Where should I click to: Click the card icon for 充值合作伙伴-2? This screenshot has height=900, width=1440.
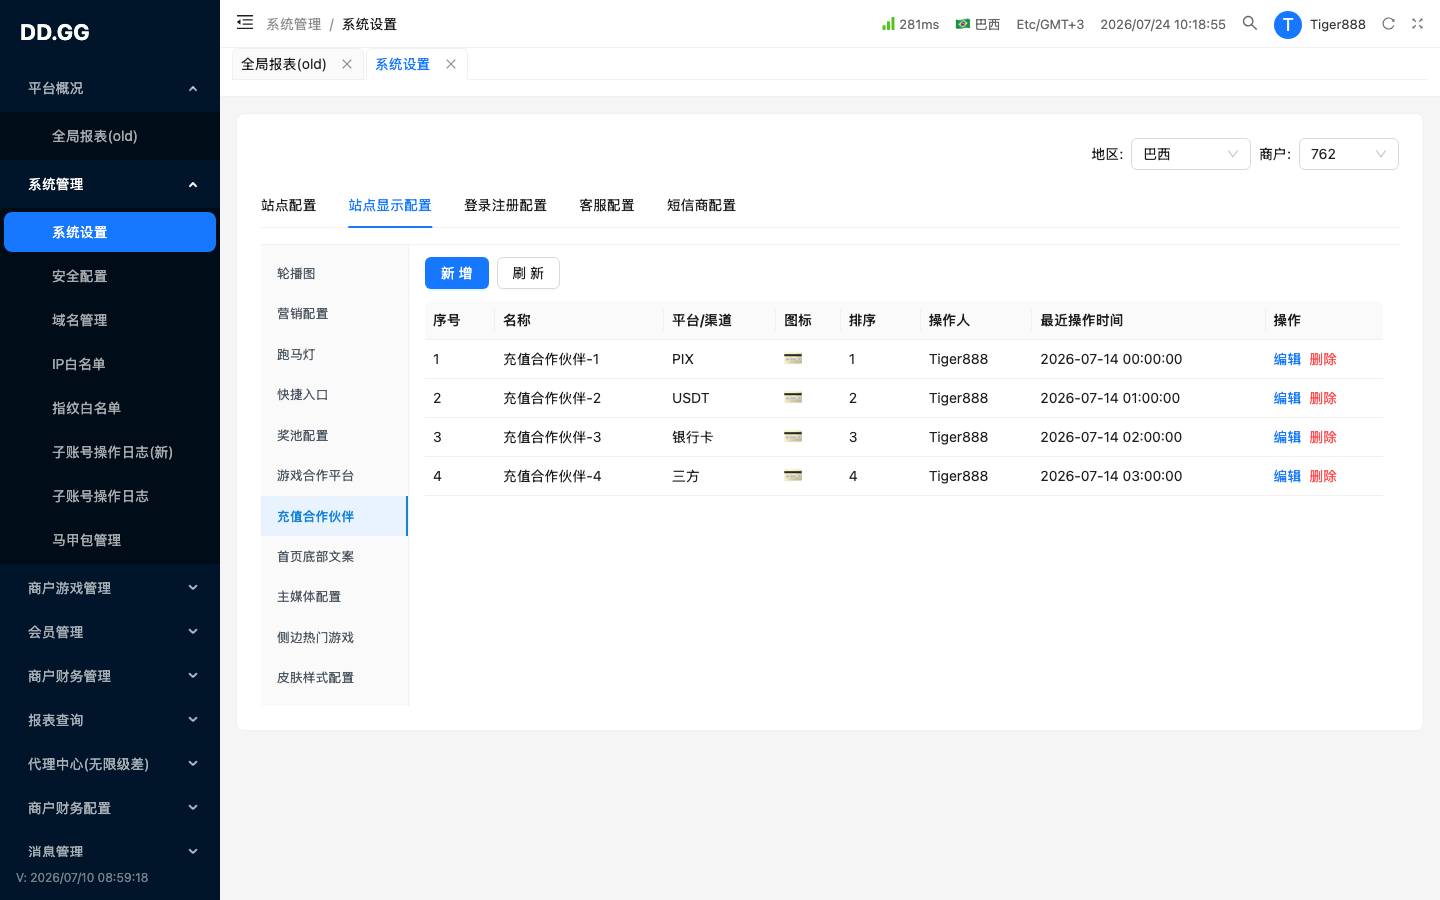click(x=793, y=397)
